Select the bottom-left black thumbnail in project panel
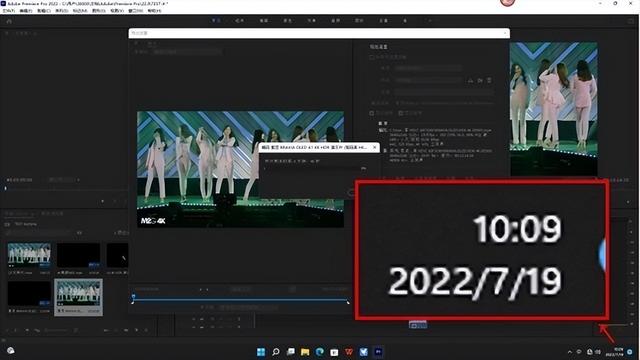The image size is (640, 360). [x=29, y=293]
